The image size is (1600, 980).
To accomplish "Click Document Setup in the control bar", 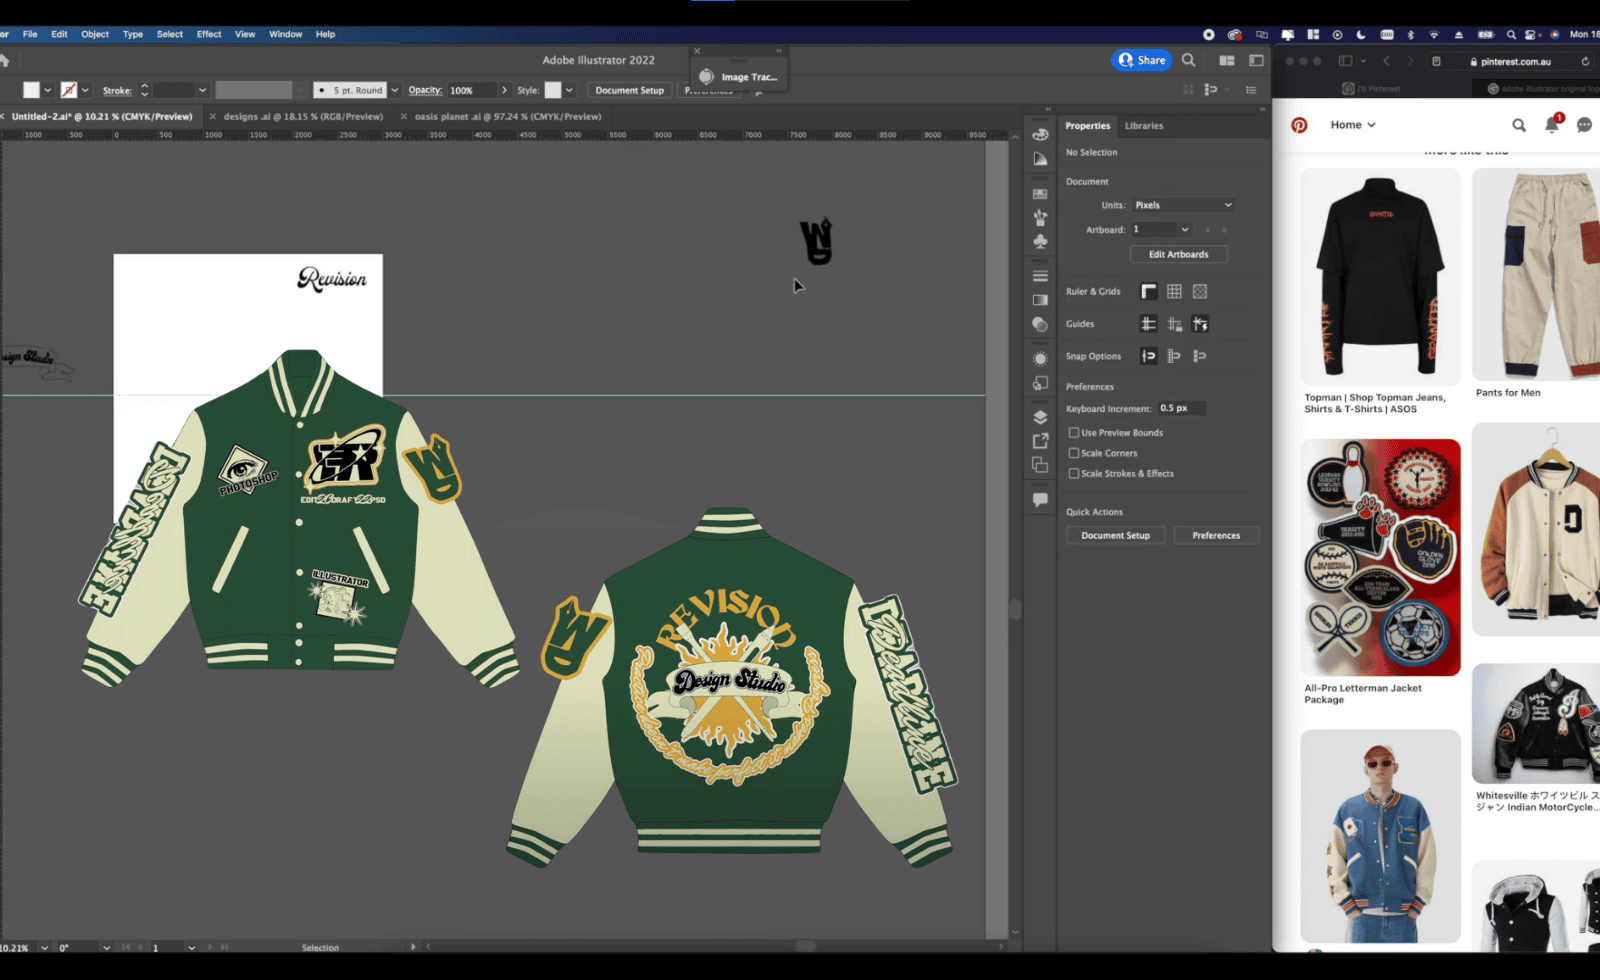I will 629,90.
